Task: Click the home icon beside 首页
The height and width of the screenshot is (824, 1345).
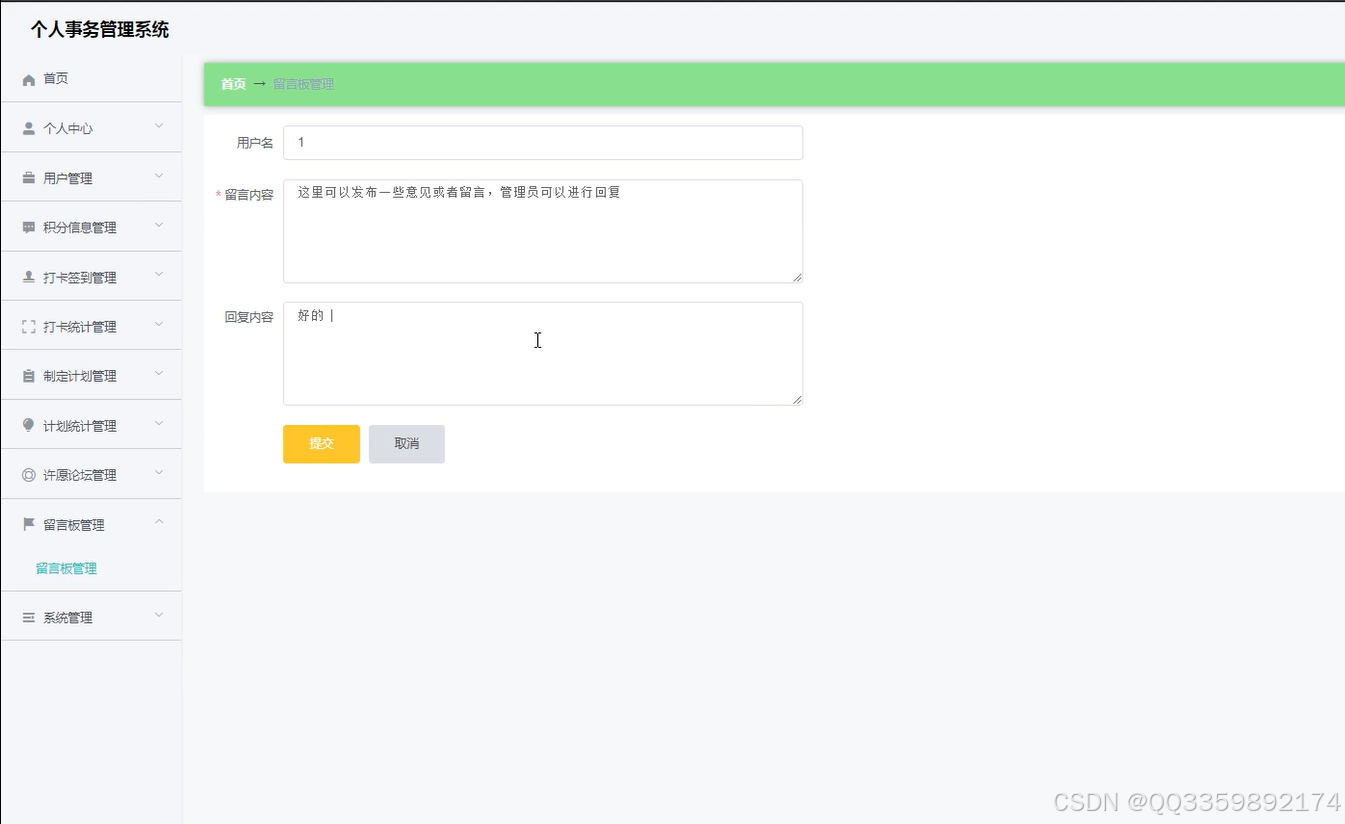Action: pyautogui.click(x=29, y=79)
